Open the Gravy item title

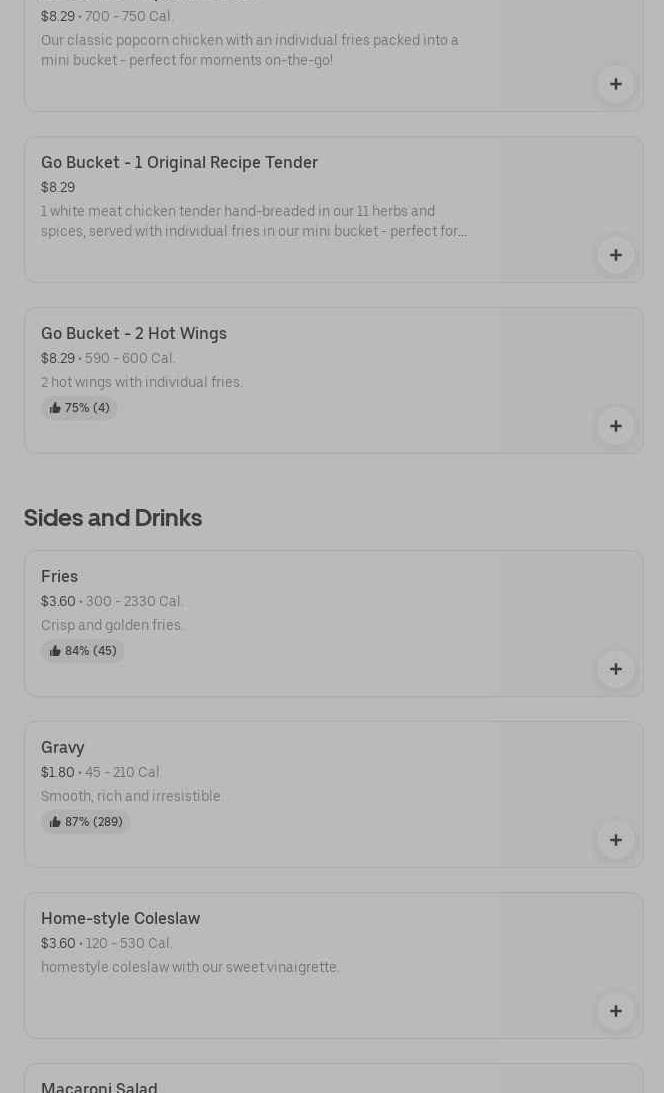(62, 747)
